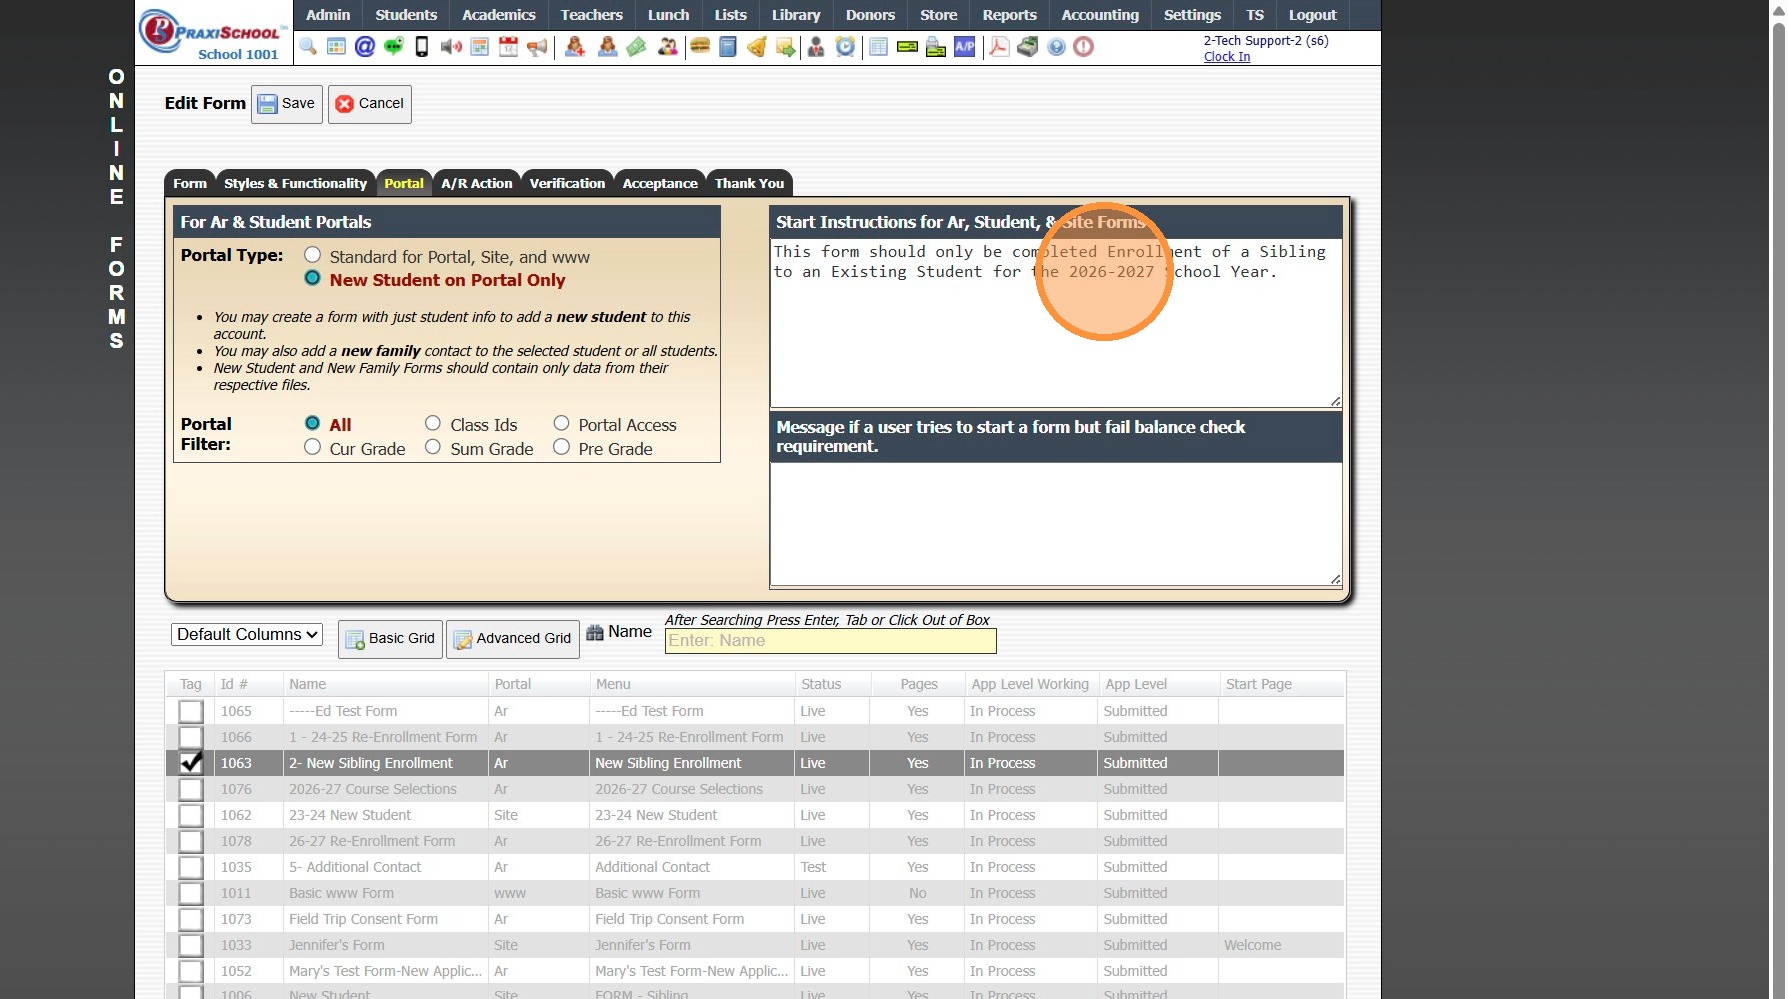Select the All portal filter radio

click(313, 423)
